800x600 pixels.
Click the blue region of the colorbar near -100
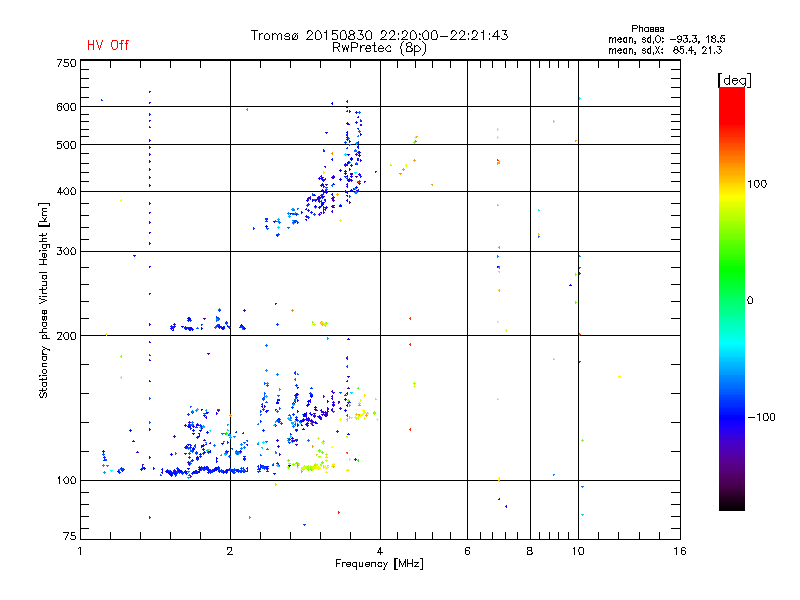point(732,416)
